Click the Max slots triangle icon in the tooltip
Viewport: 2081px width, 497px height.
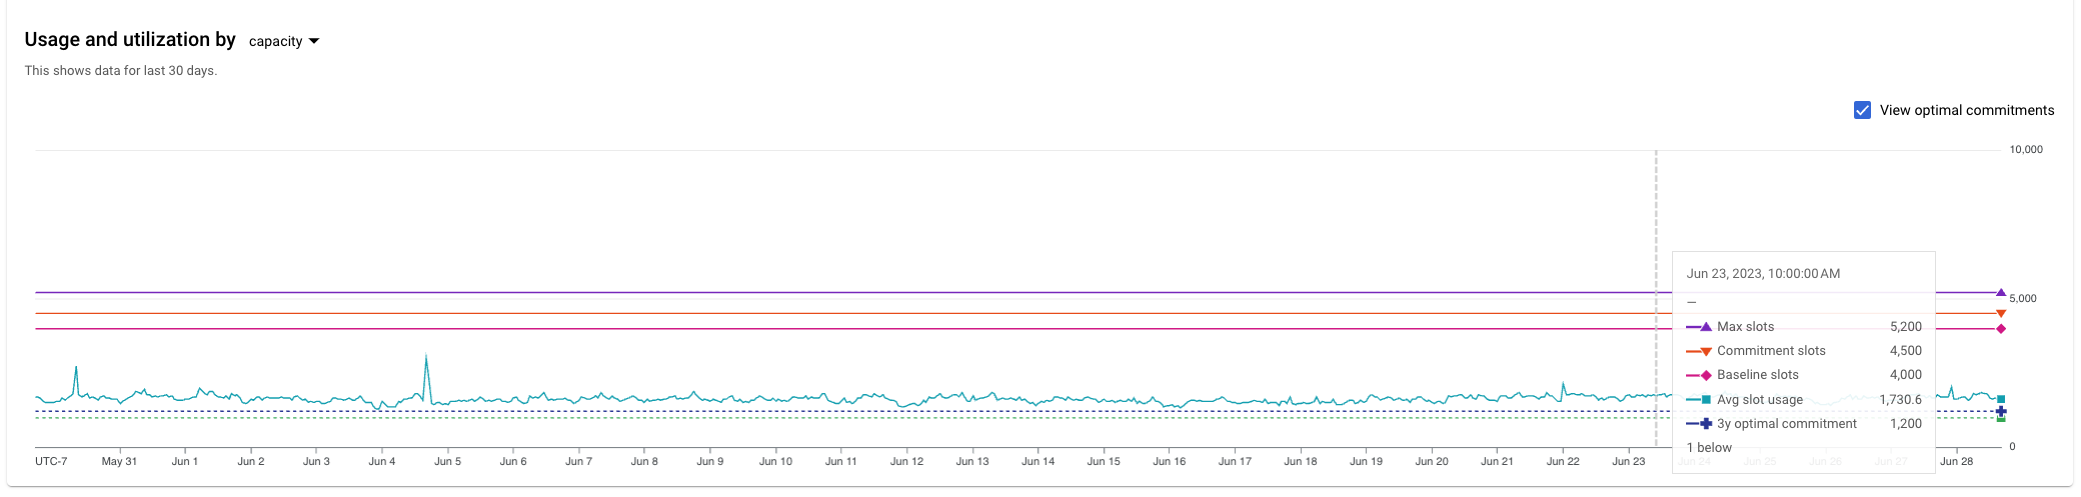[x=1705, y=327]
